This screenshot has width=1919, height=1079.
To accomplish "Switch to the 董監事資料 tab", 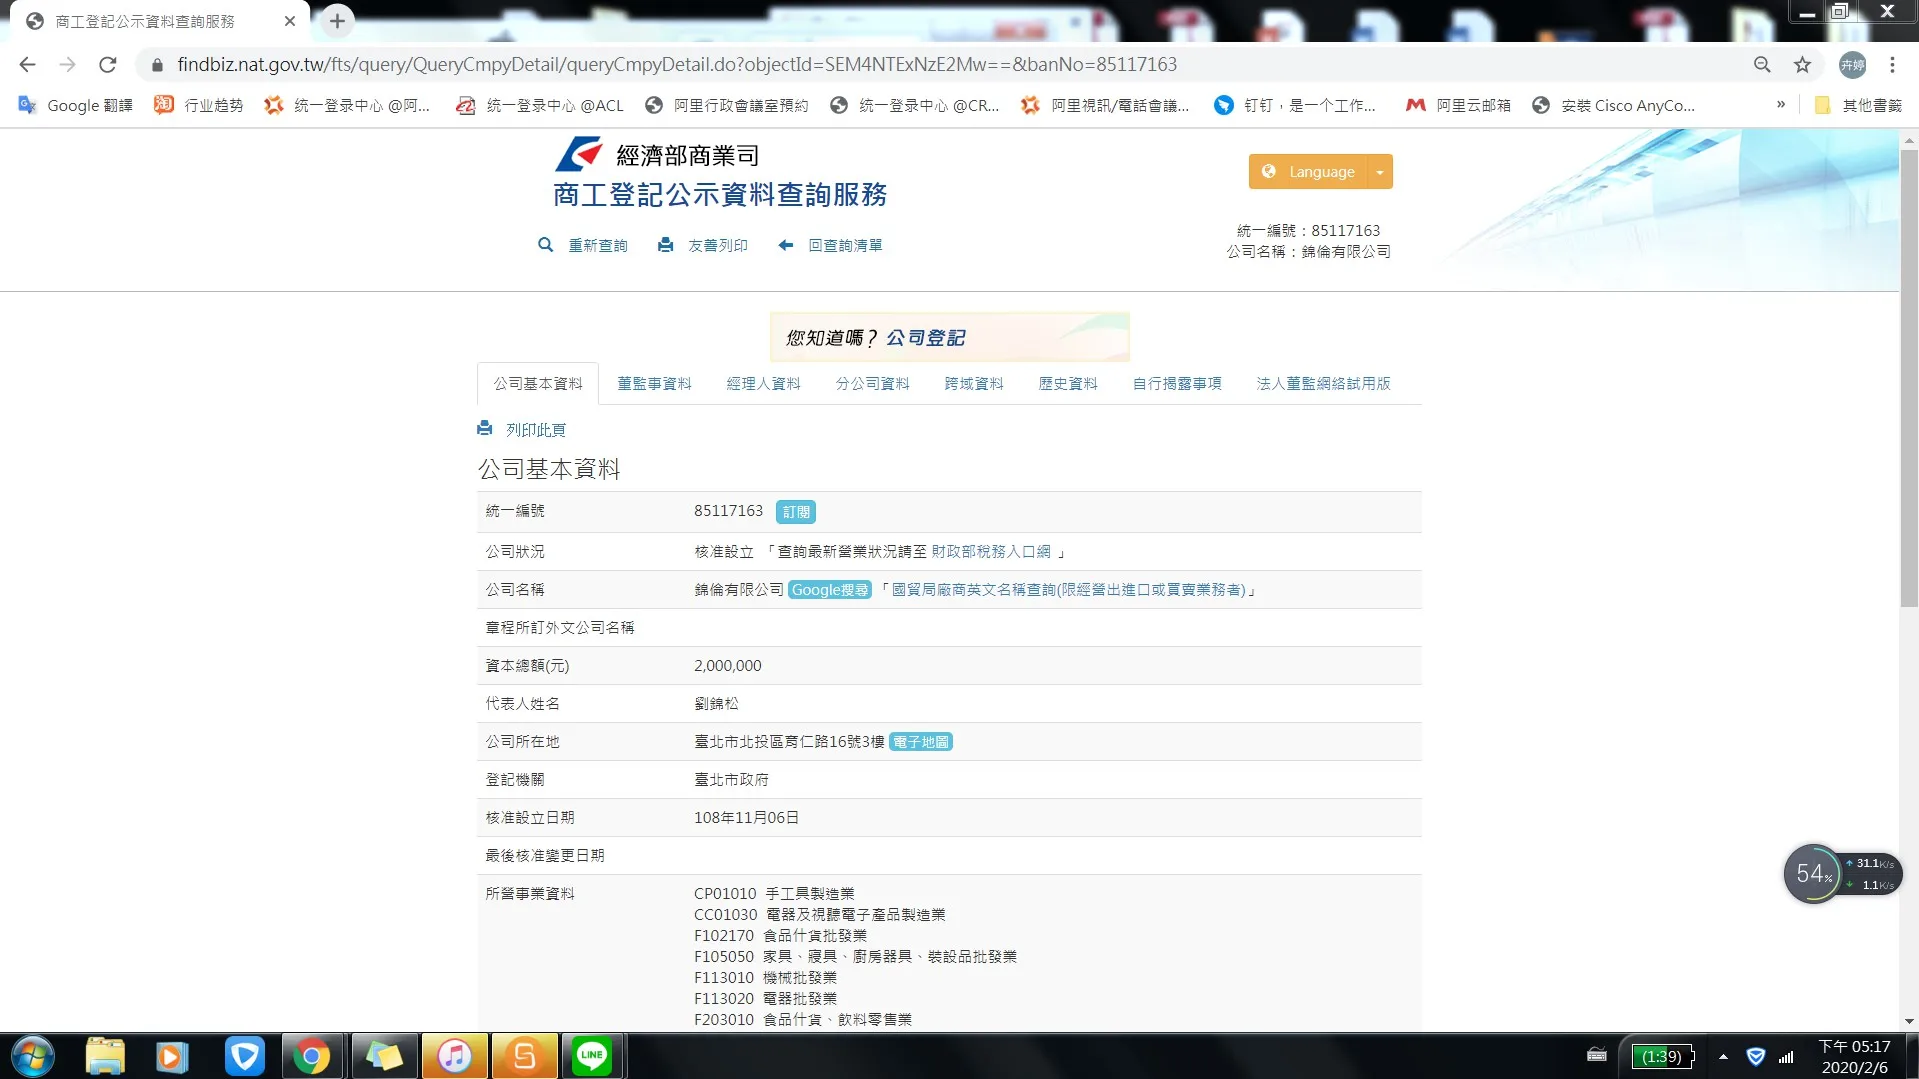I will 654,384.
